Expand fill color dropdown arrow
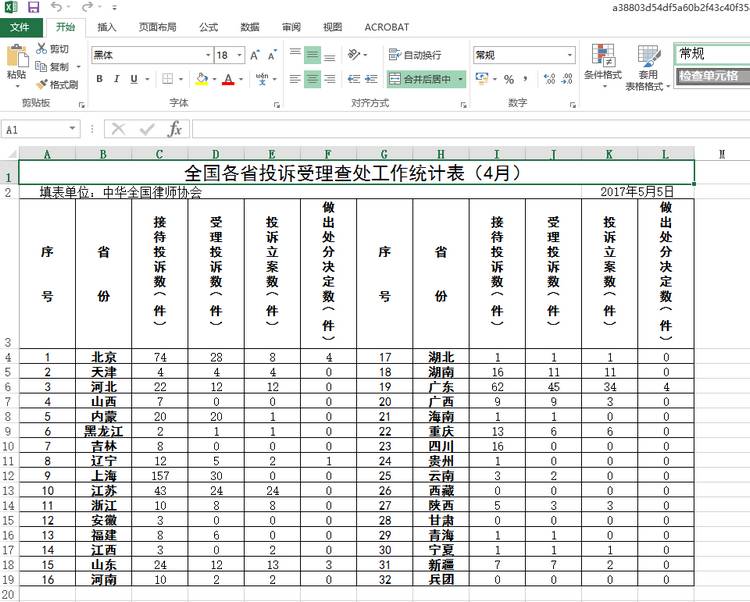The width and height of the screenshot is (750, 602). pyautogui.click(x=214, y=79)
